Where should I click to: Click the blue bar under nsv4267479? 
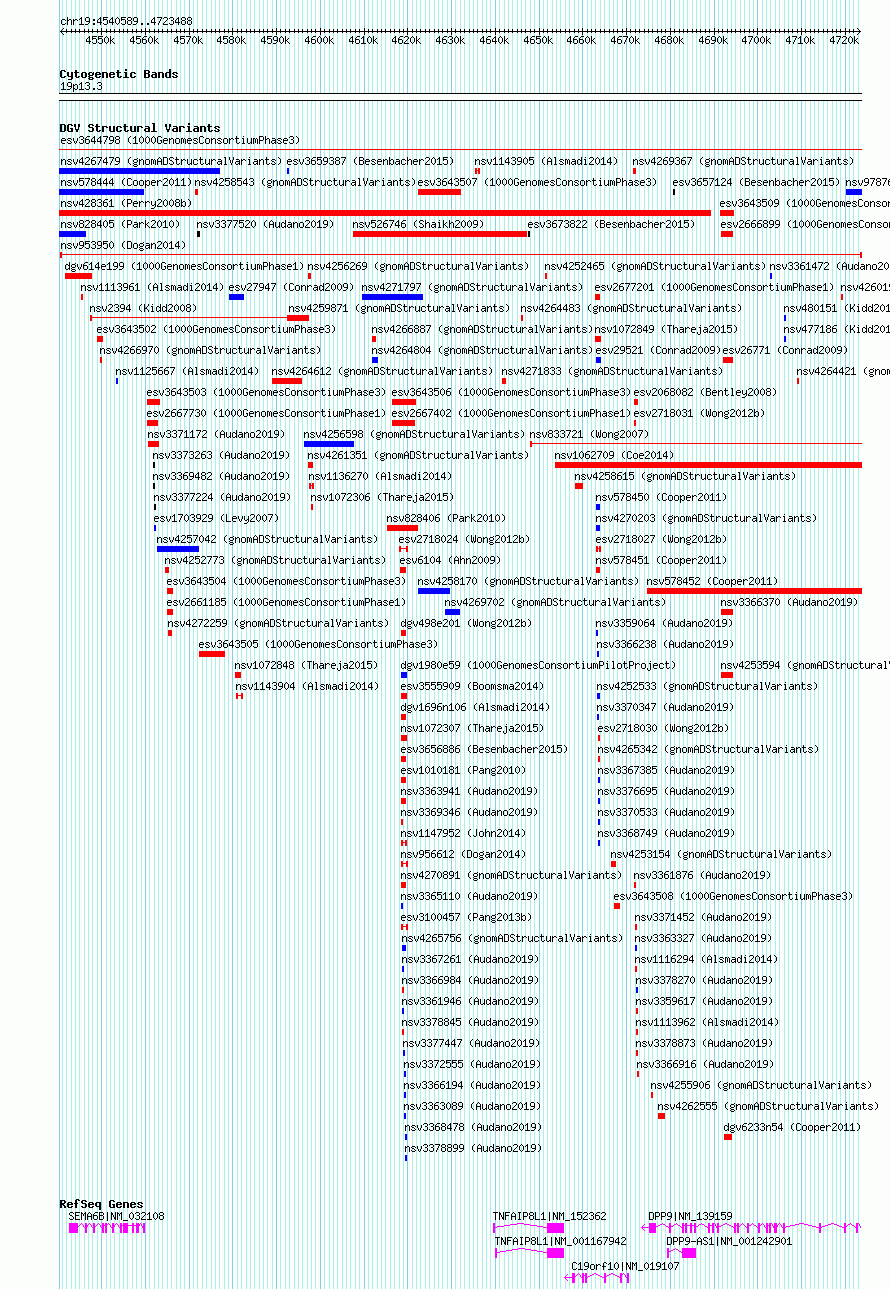point(139,171)
